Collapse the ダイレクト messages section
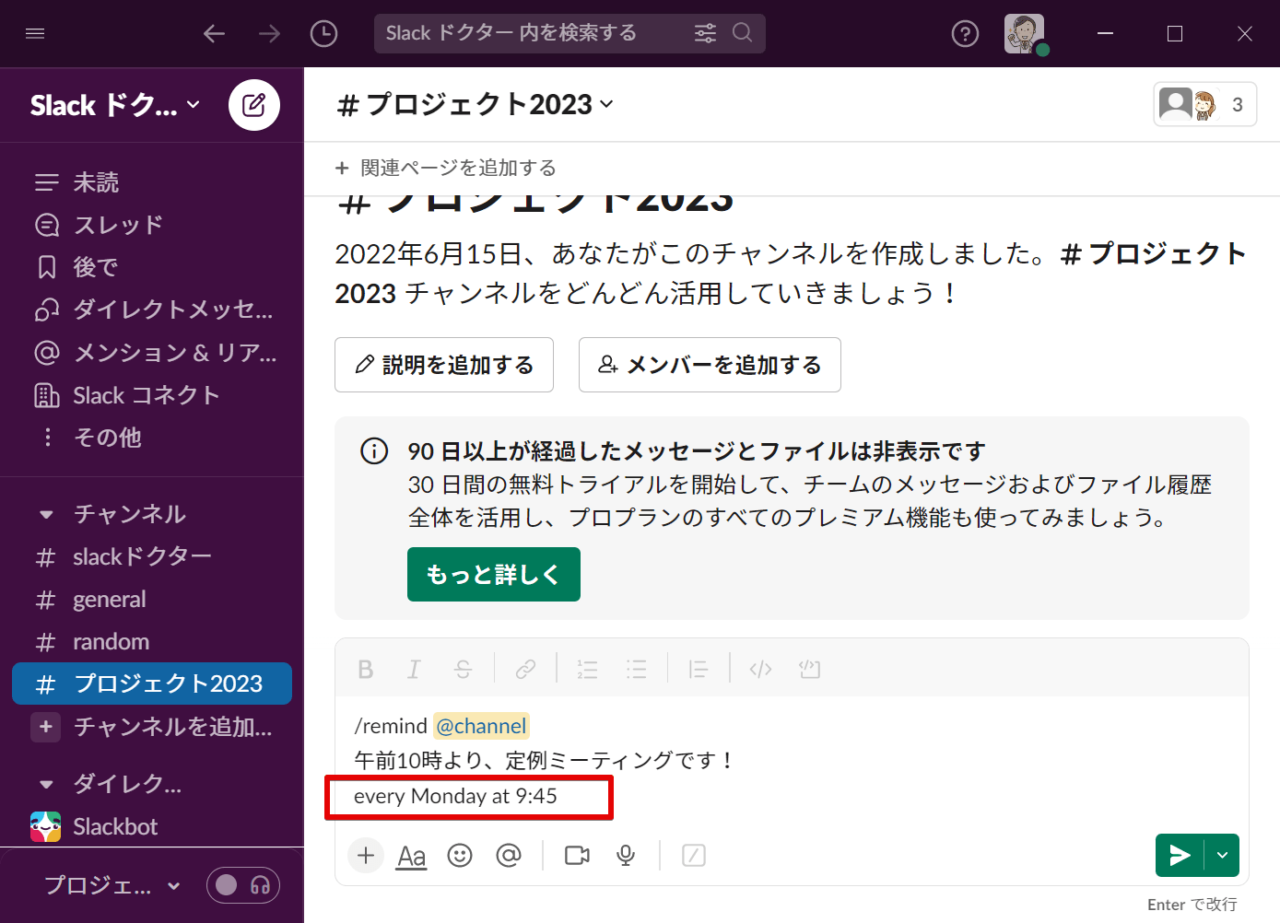Viewport: 1280px width, 923px height. tap(46, 784)
